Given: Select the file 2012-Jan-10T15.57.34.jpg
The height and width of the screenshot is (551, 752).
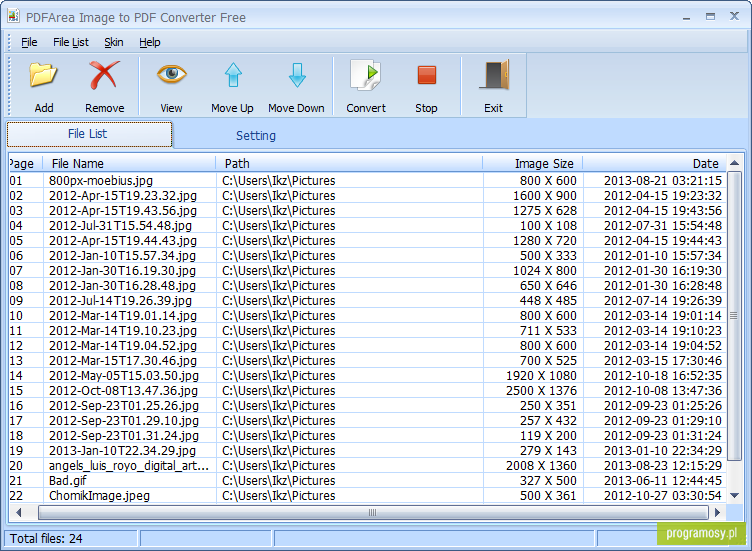Looking at the screenshot, I should [x=122, y=256].
